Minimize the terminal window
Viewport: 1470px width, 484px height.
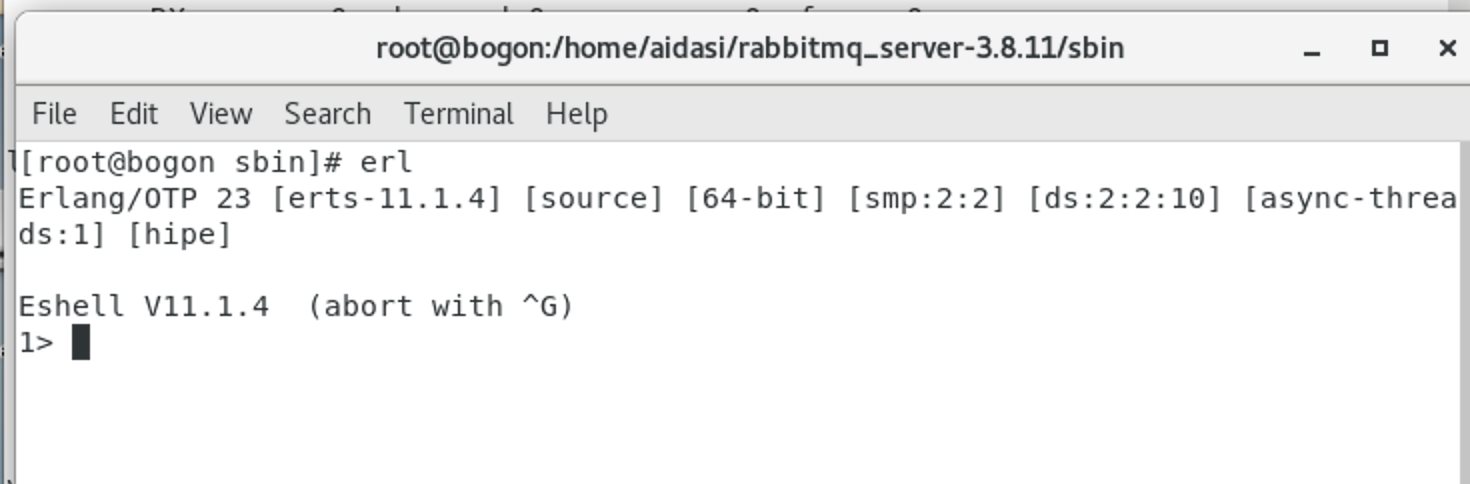[1313, 48]
